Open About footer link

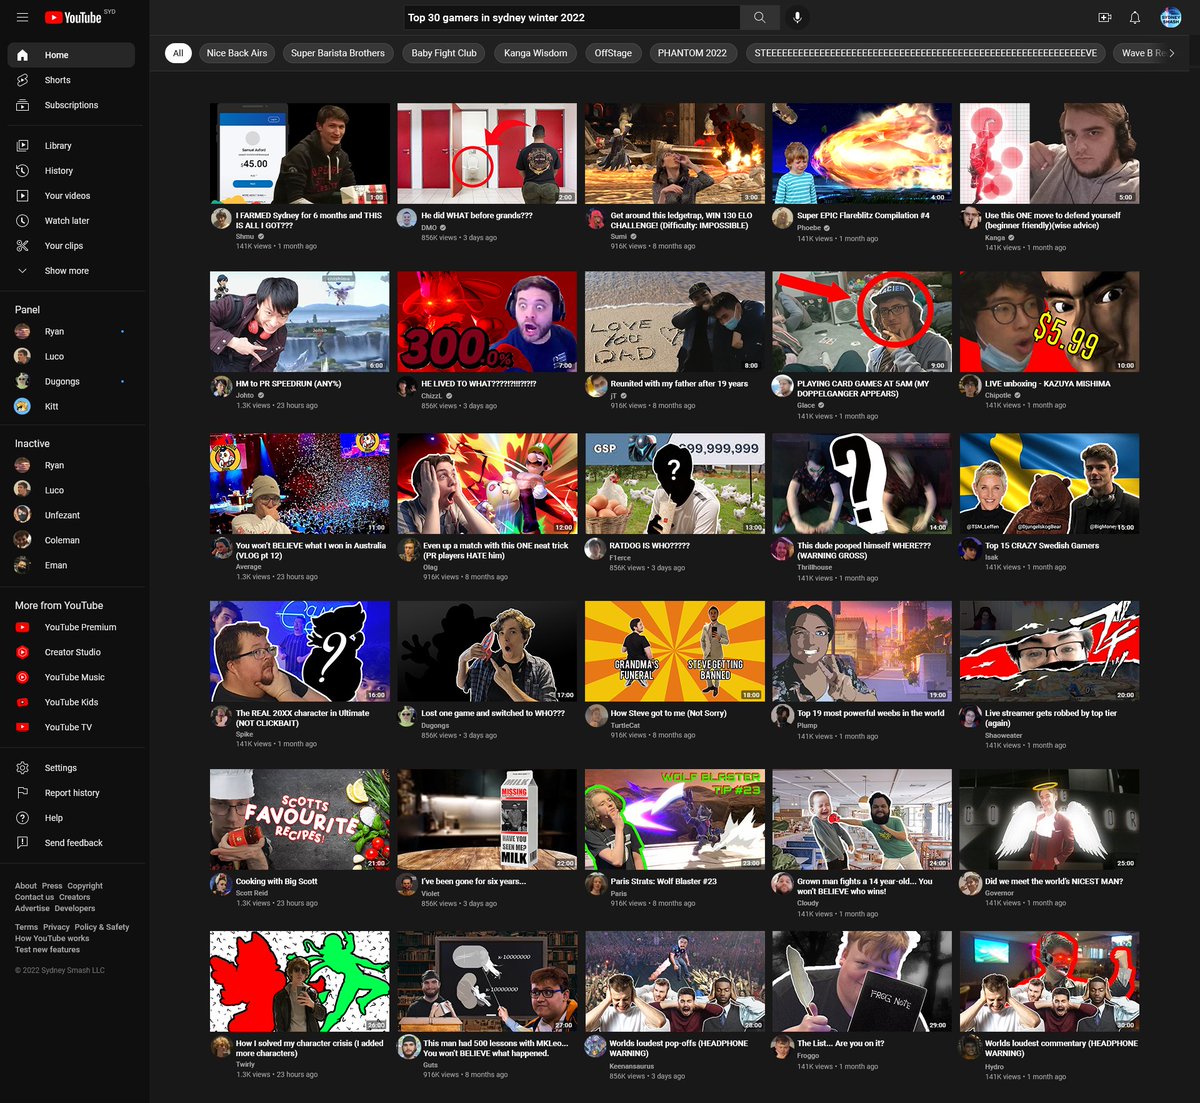click(x=26, y=886)
